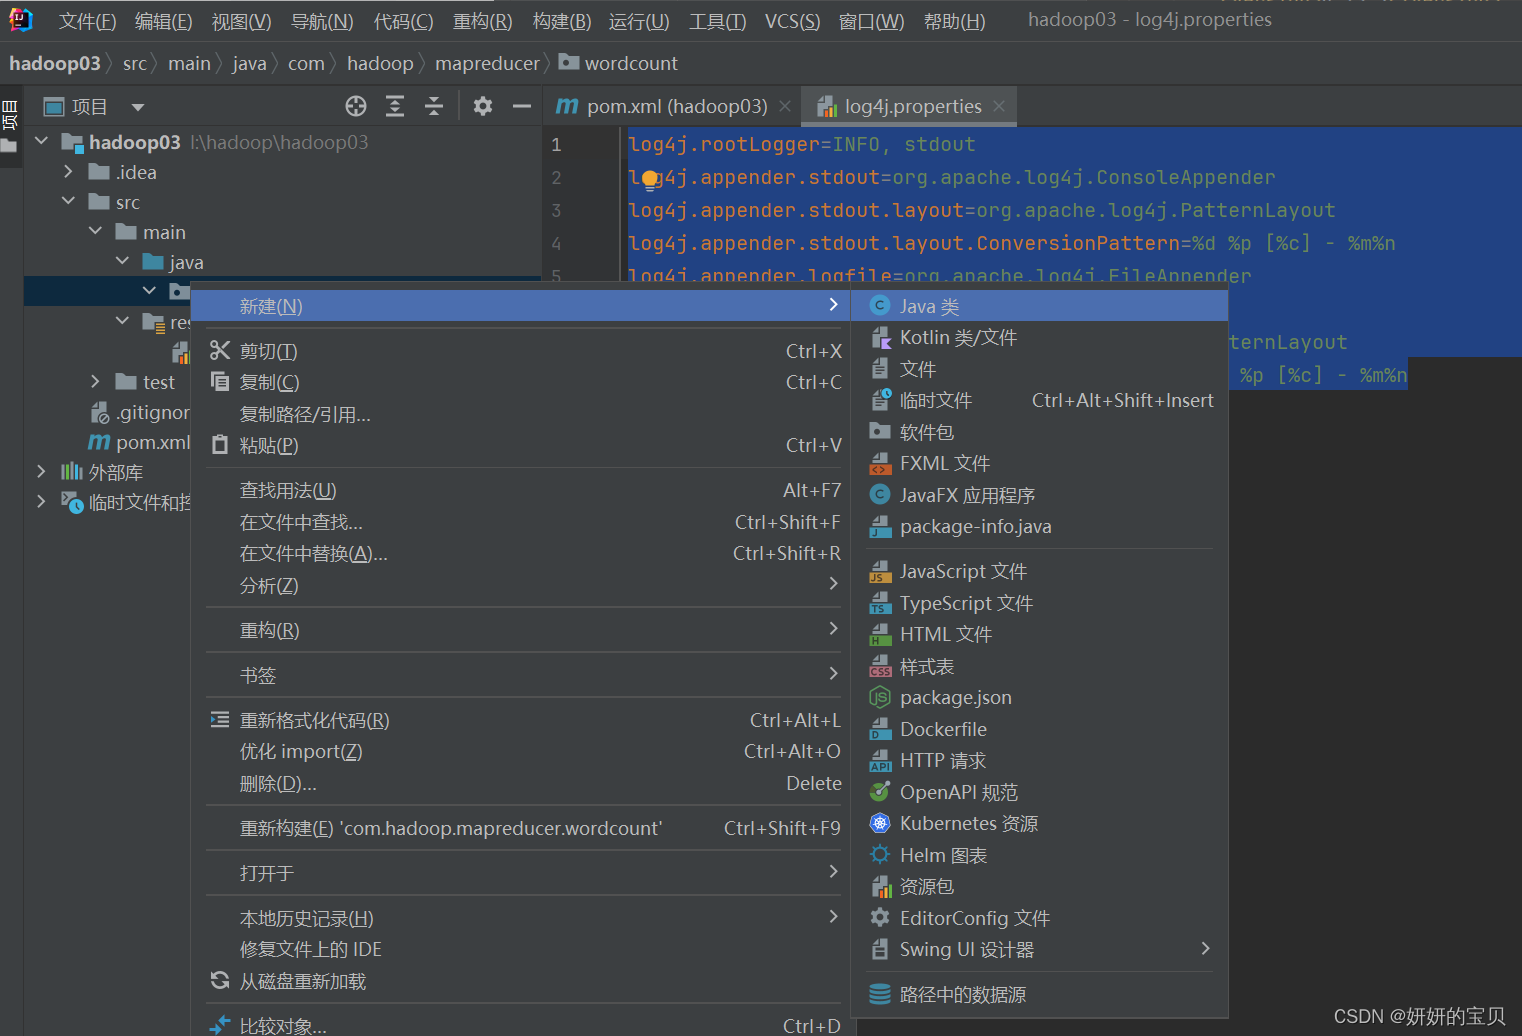Switch to pom.xml (hadoop03) editor tab
This screenshot has width=1522, height=1036.
[676, 106]
